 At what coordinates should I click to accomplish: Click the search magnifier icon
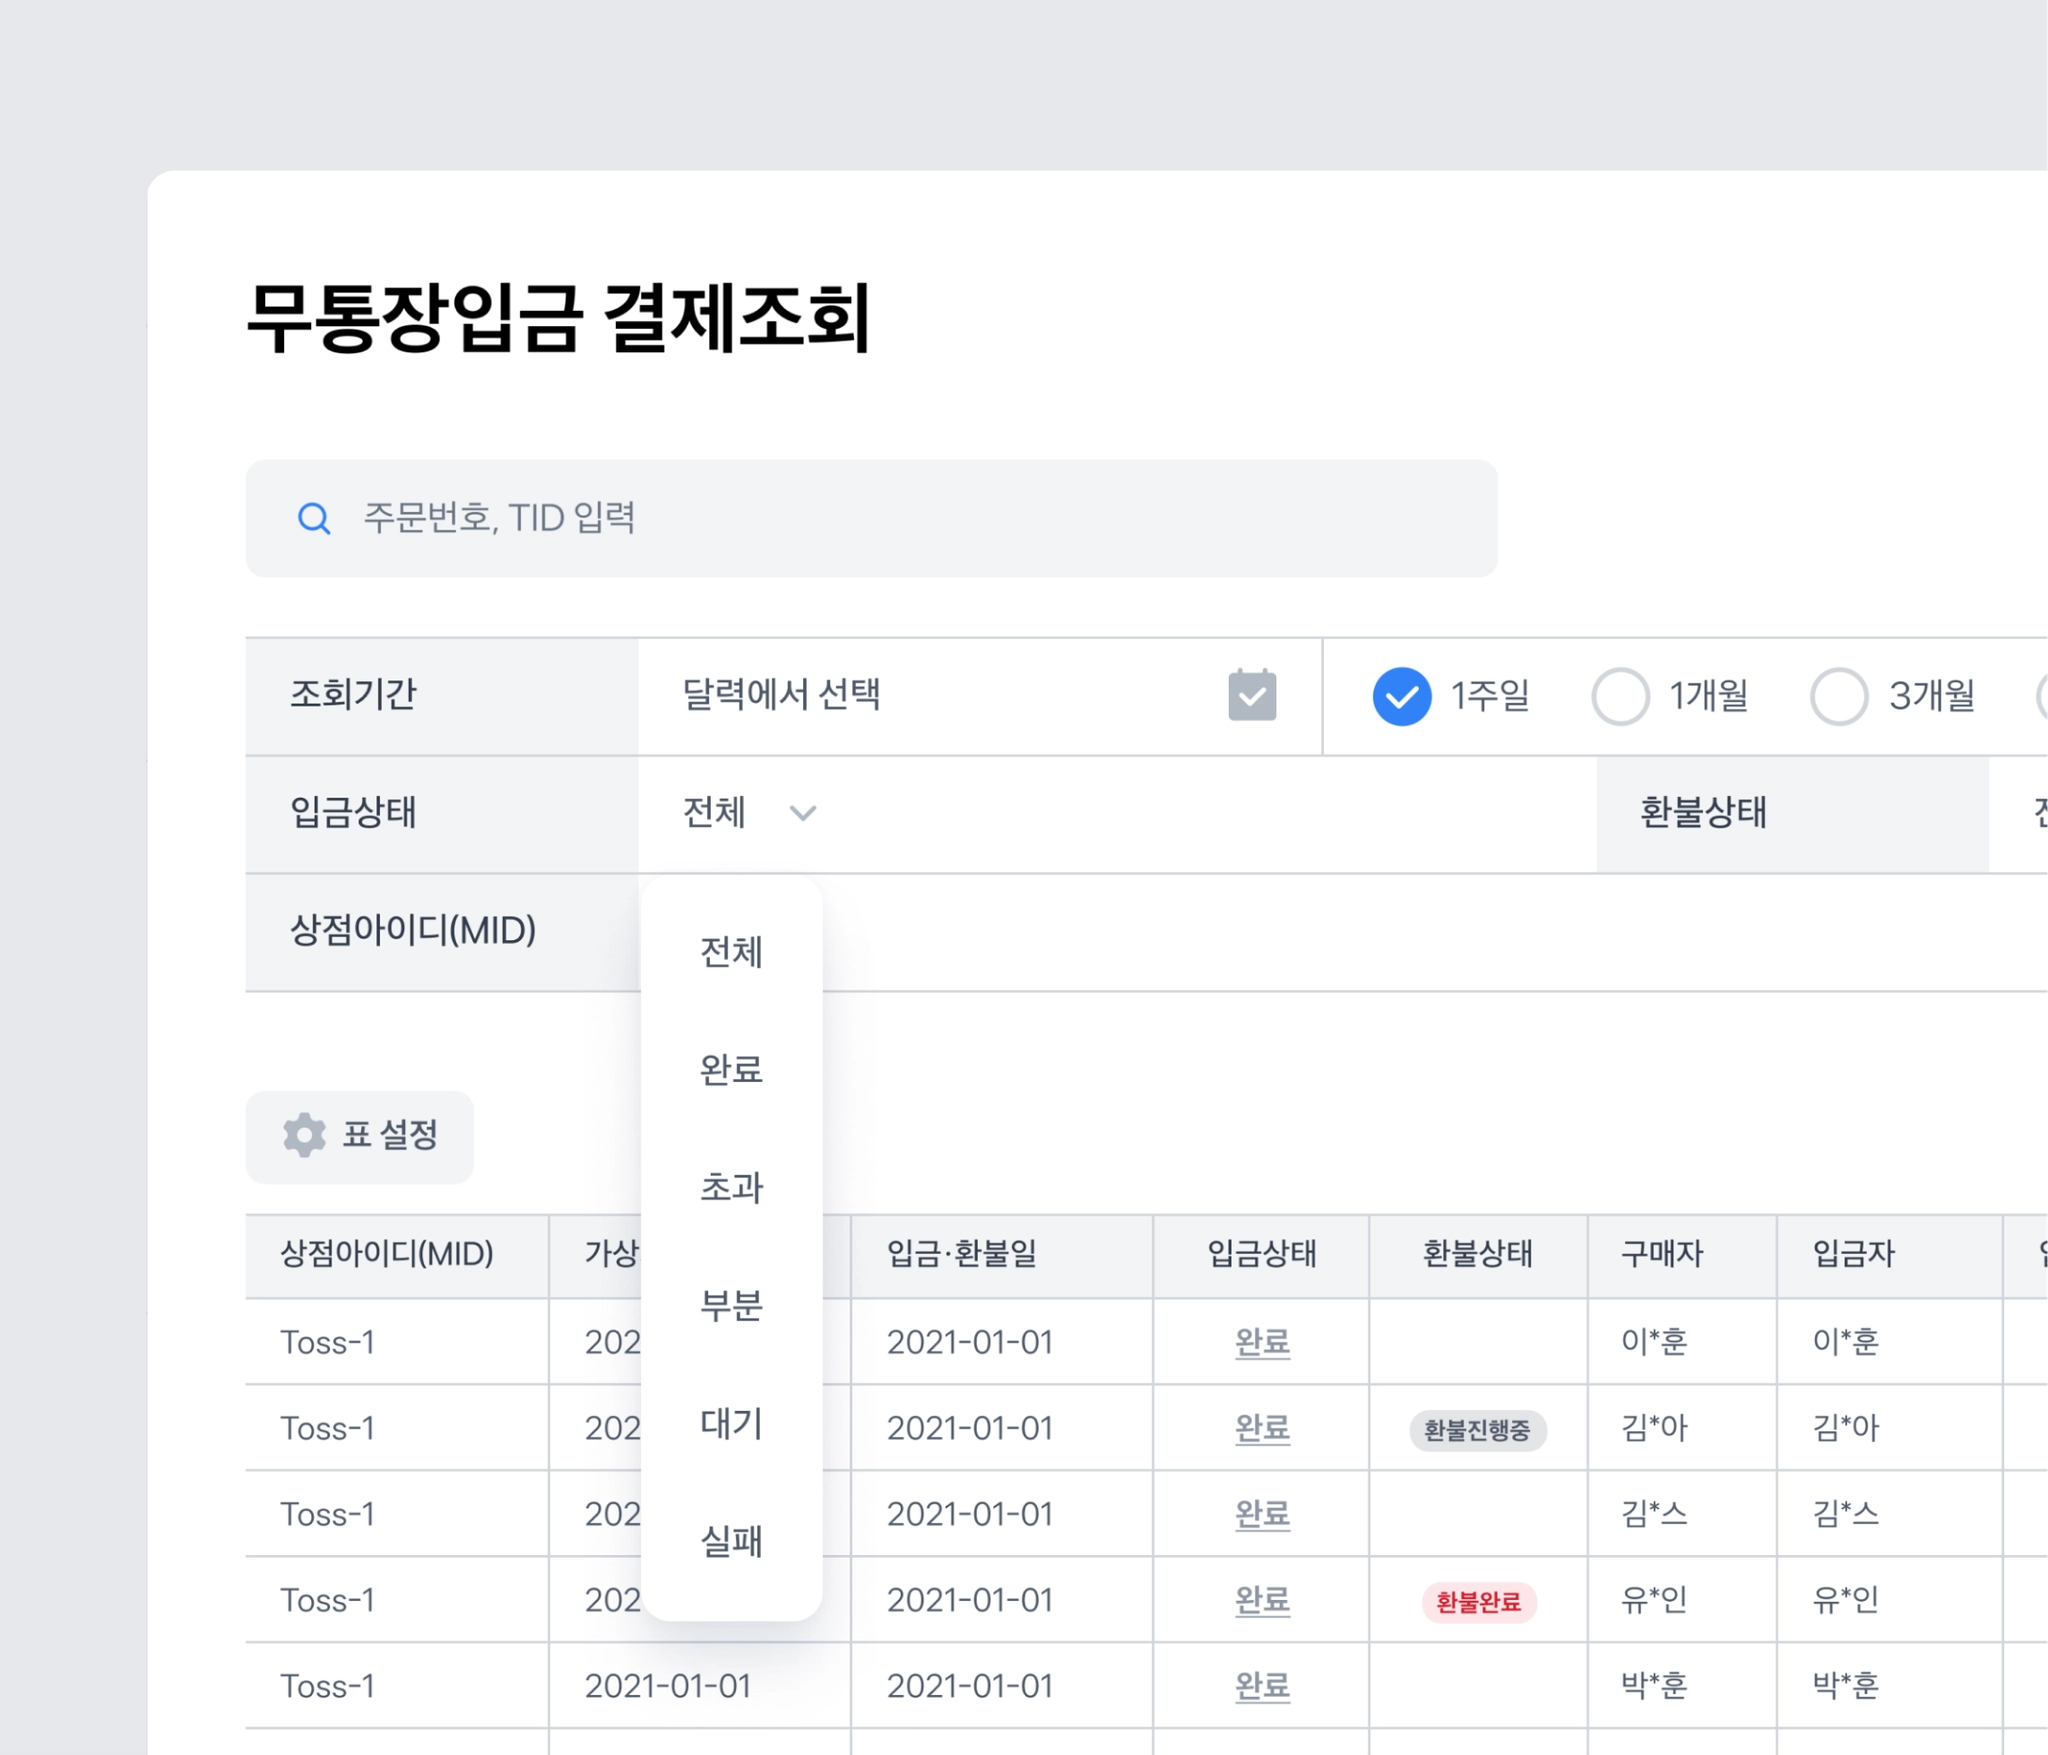coord(314,518)
